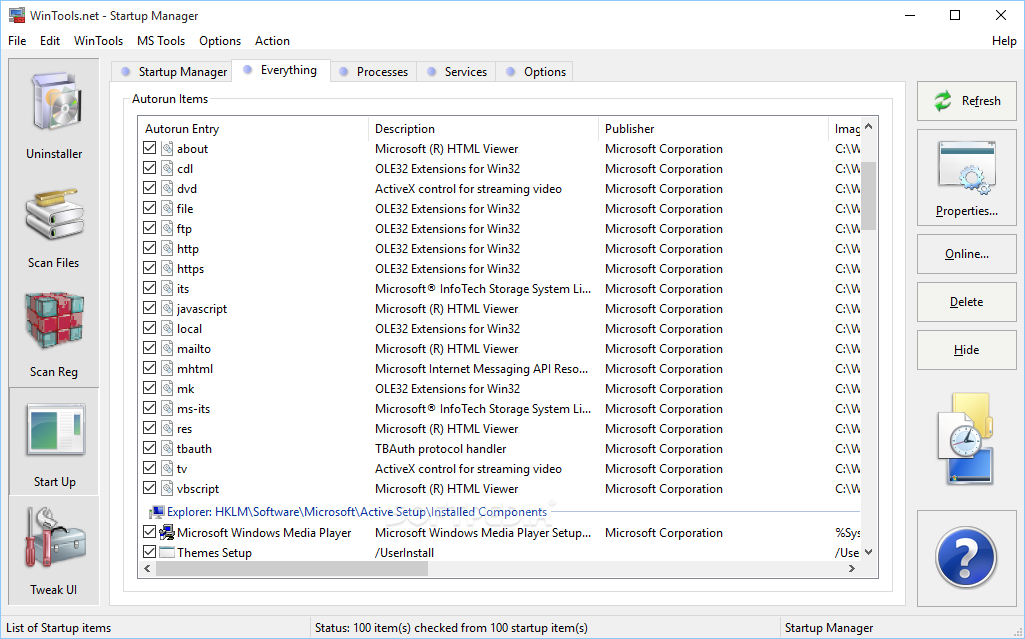The height and width of the screenshot is (639, 1025).
Task: Click the Online... button
Action: click(967, 254)
